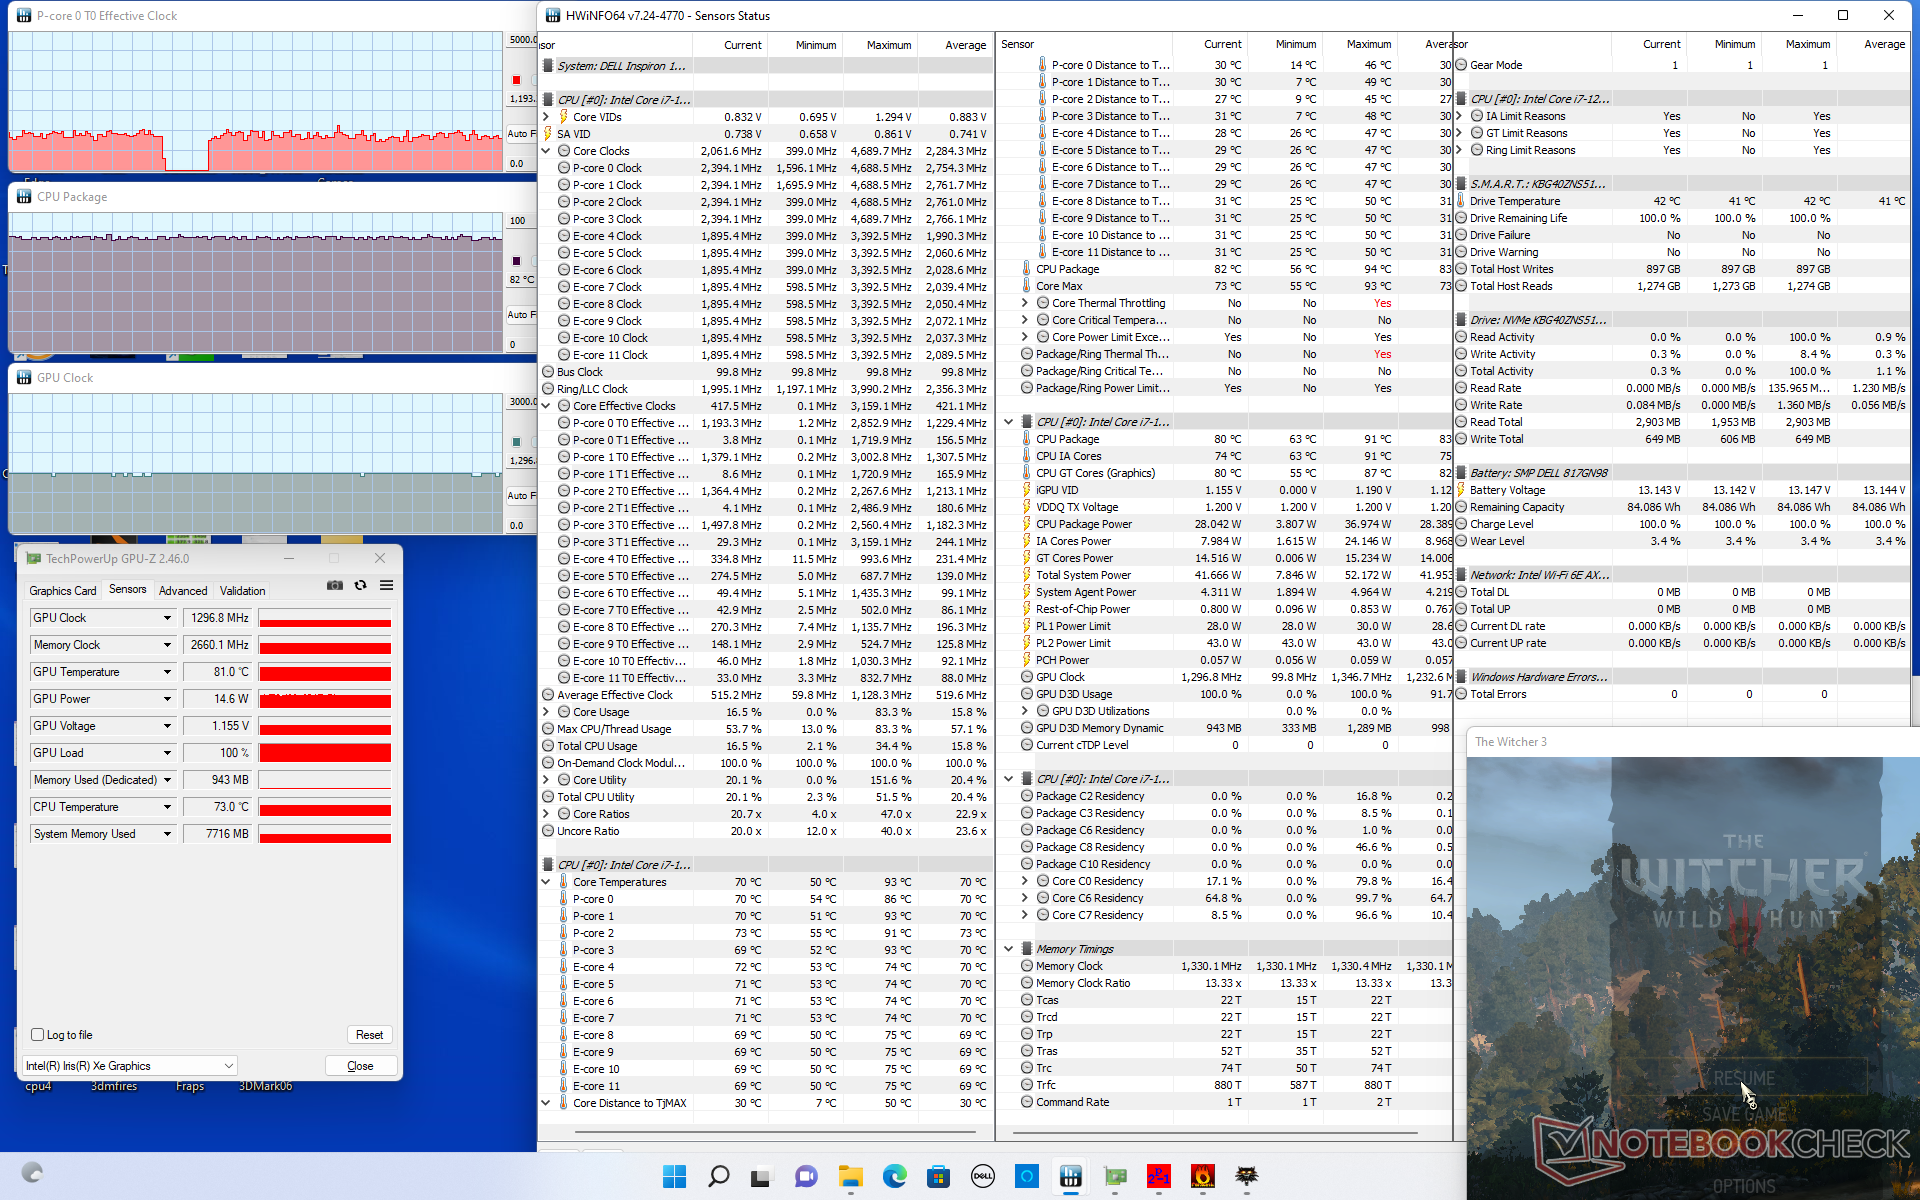Expand Core Thermal Throttling entry
Viewport: 1920px width, 1200px height.
[1024, 303]
